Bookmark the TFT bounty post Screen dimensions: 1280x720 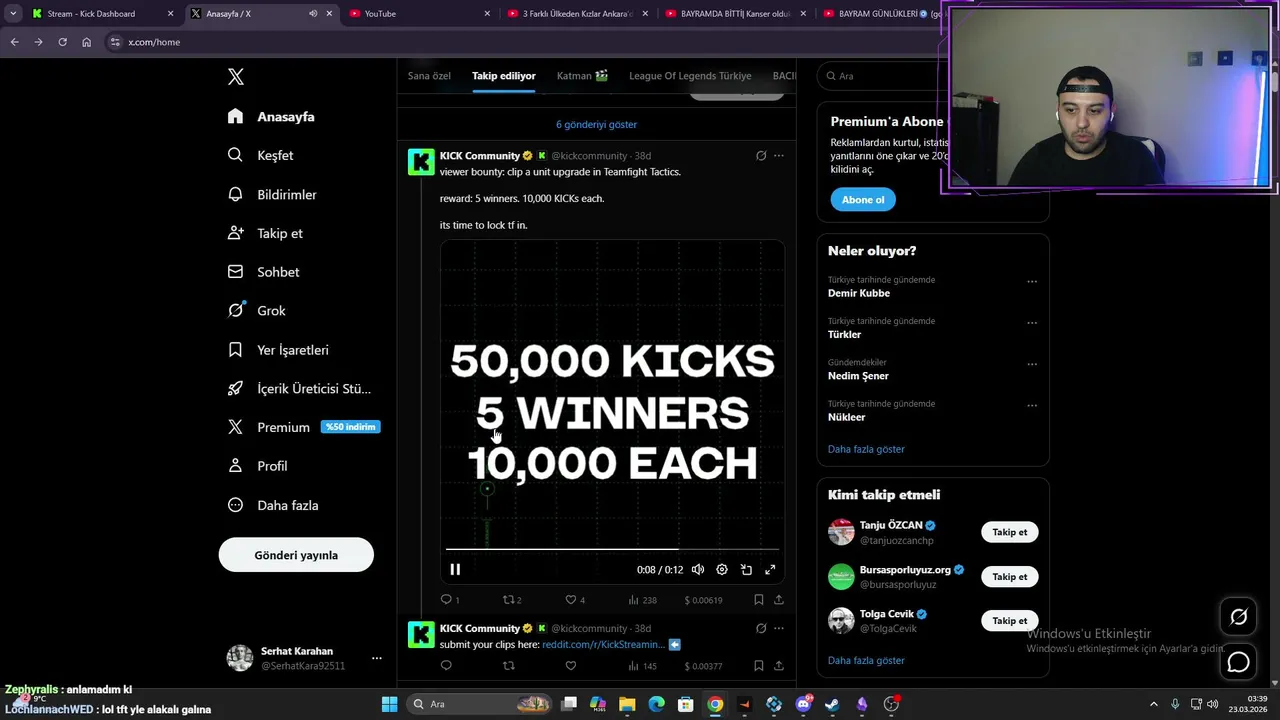coord(758,600)
